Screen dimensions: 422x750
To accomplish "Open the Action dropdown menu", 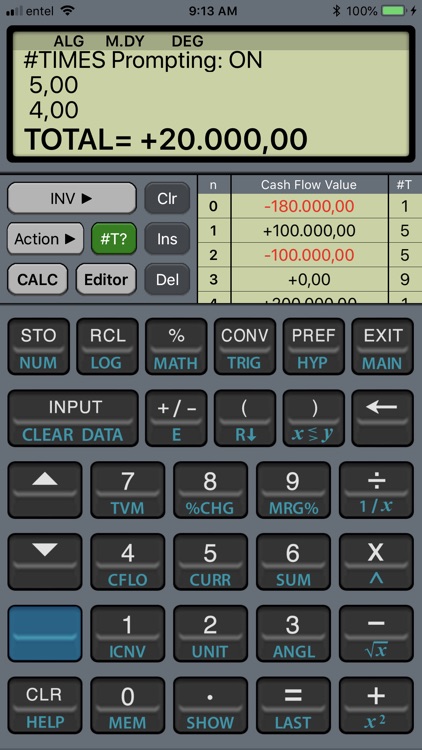I will pyautogui.click(x=45, y=239).
